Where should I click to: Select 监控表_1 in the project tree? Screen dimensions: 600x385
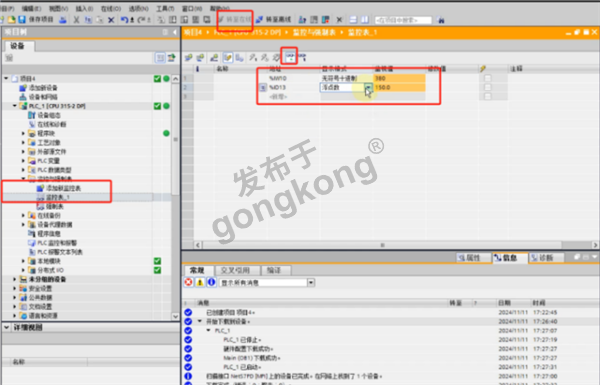pos(53,197)
